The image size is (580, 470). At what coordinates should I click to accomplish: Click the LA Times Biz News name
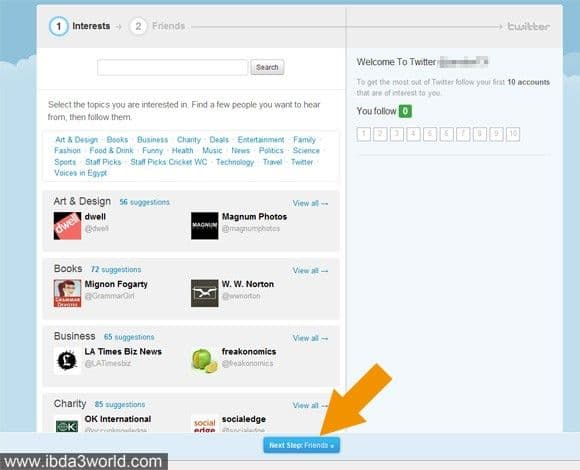pos(123,351)
